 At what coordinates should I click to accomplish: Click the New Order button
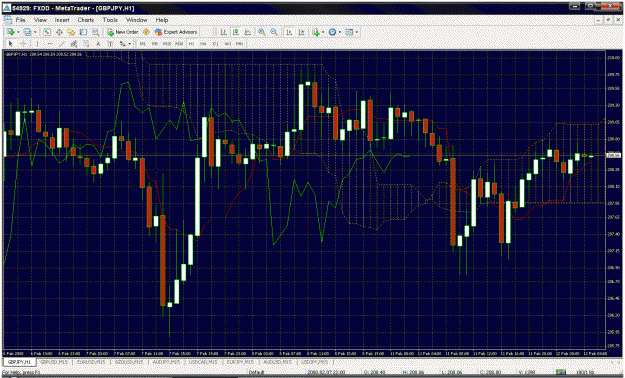point(122,32)
